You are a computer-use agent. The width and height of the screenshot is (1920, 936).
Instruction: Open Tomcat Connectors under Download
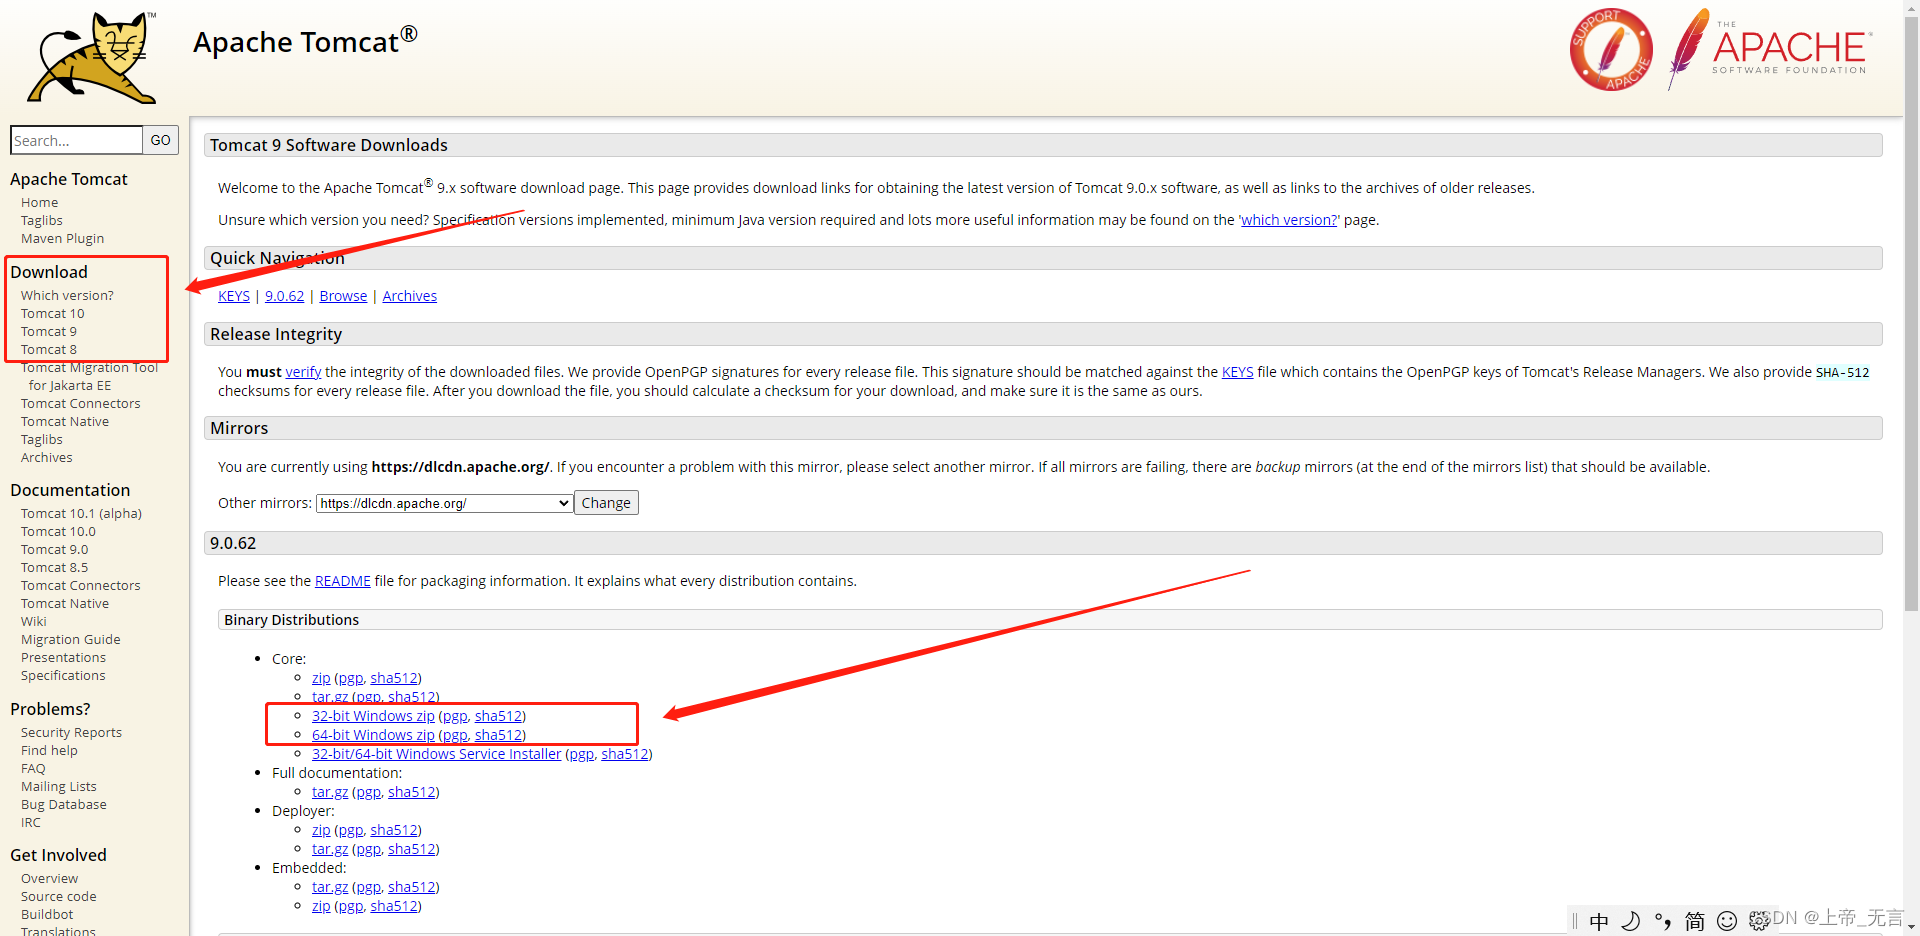(x=80, y=403)
